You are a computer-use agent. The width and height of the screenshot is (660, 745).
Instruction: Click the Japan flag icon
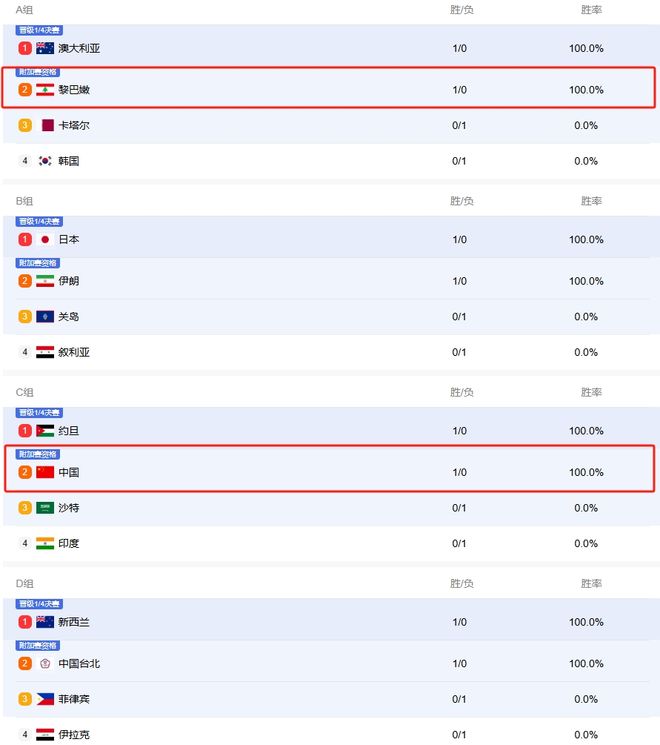45,239
